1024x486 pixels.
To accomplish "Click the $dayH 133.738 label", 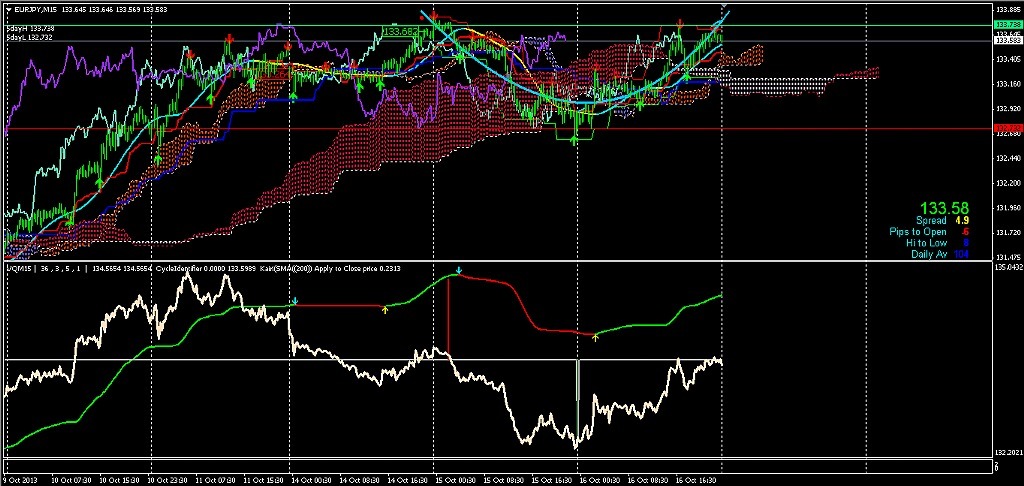I will [29, 29].
